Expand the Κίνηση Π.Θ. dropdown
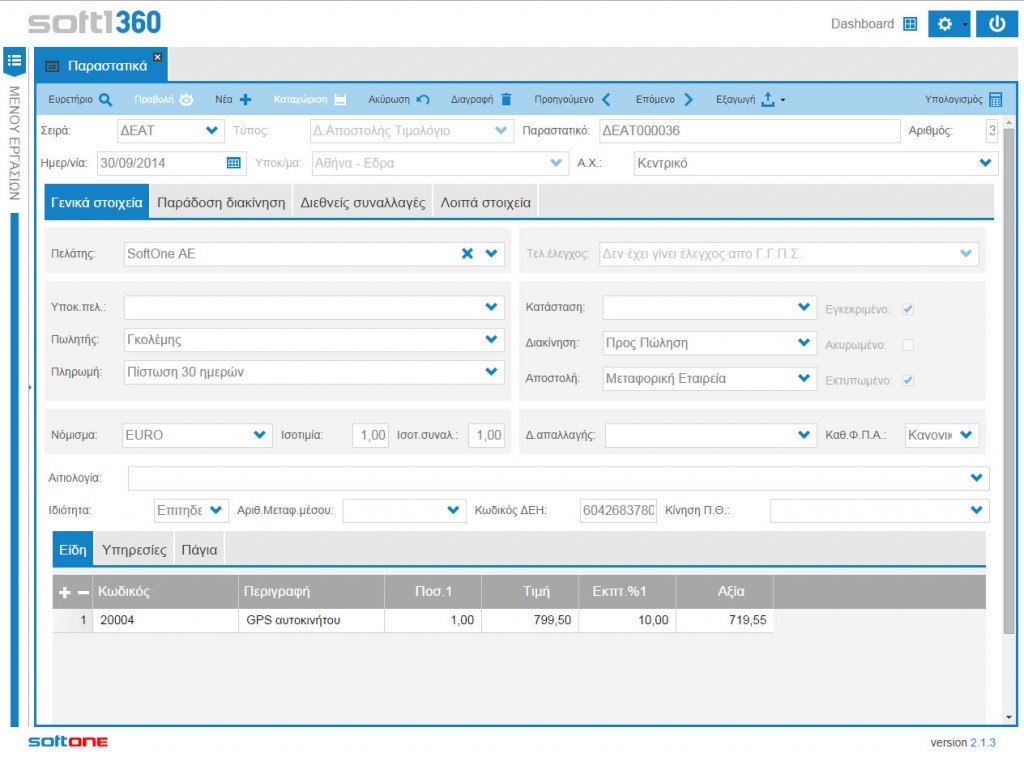 [976, 510]
